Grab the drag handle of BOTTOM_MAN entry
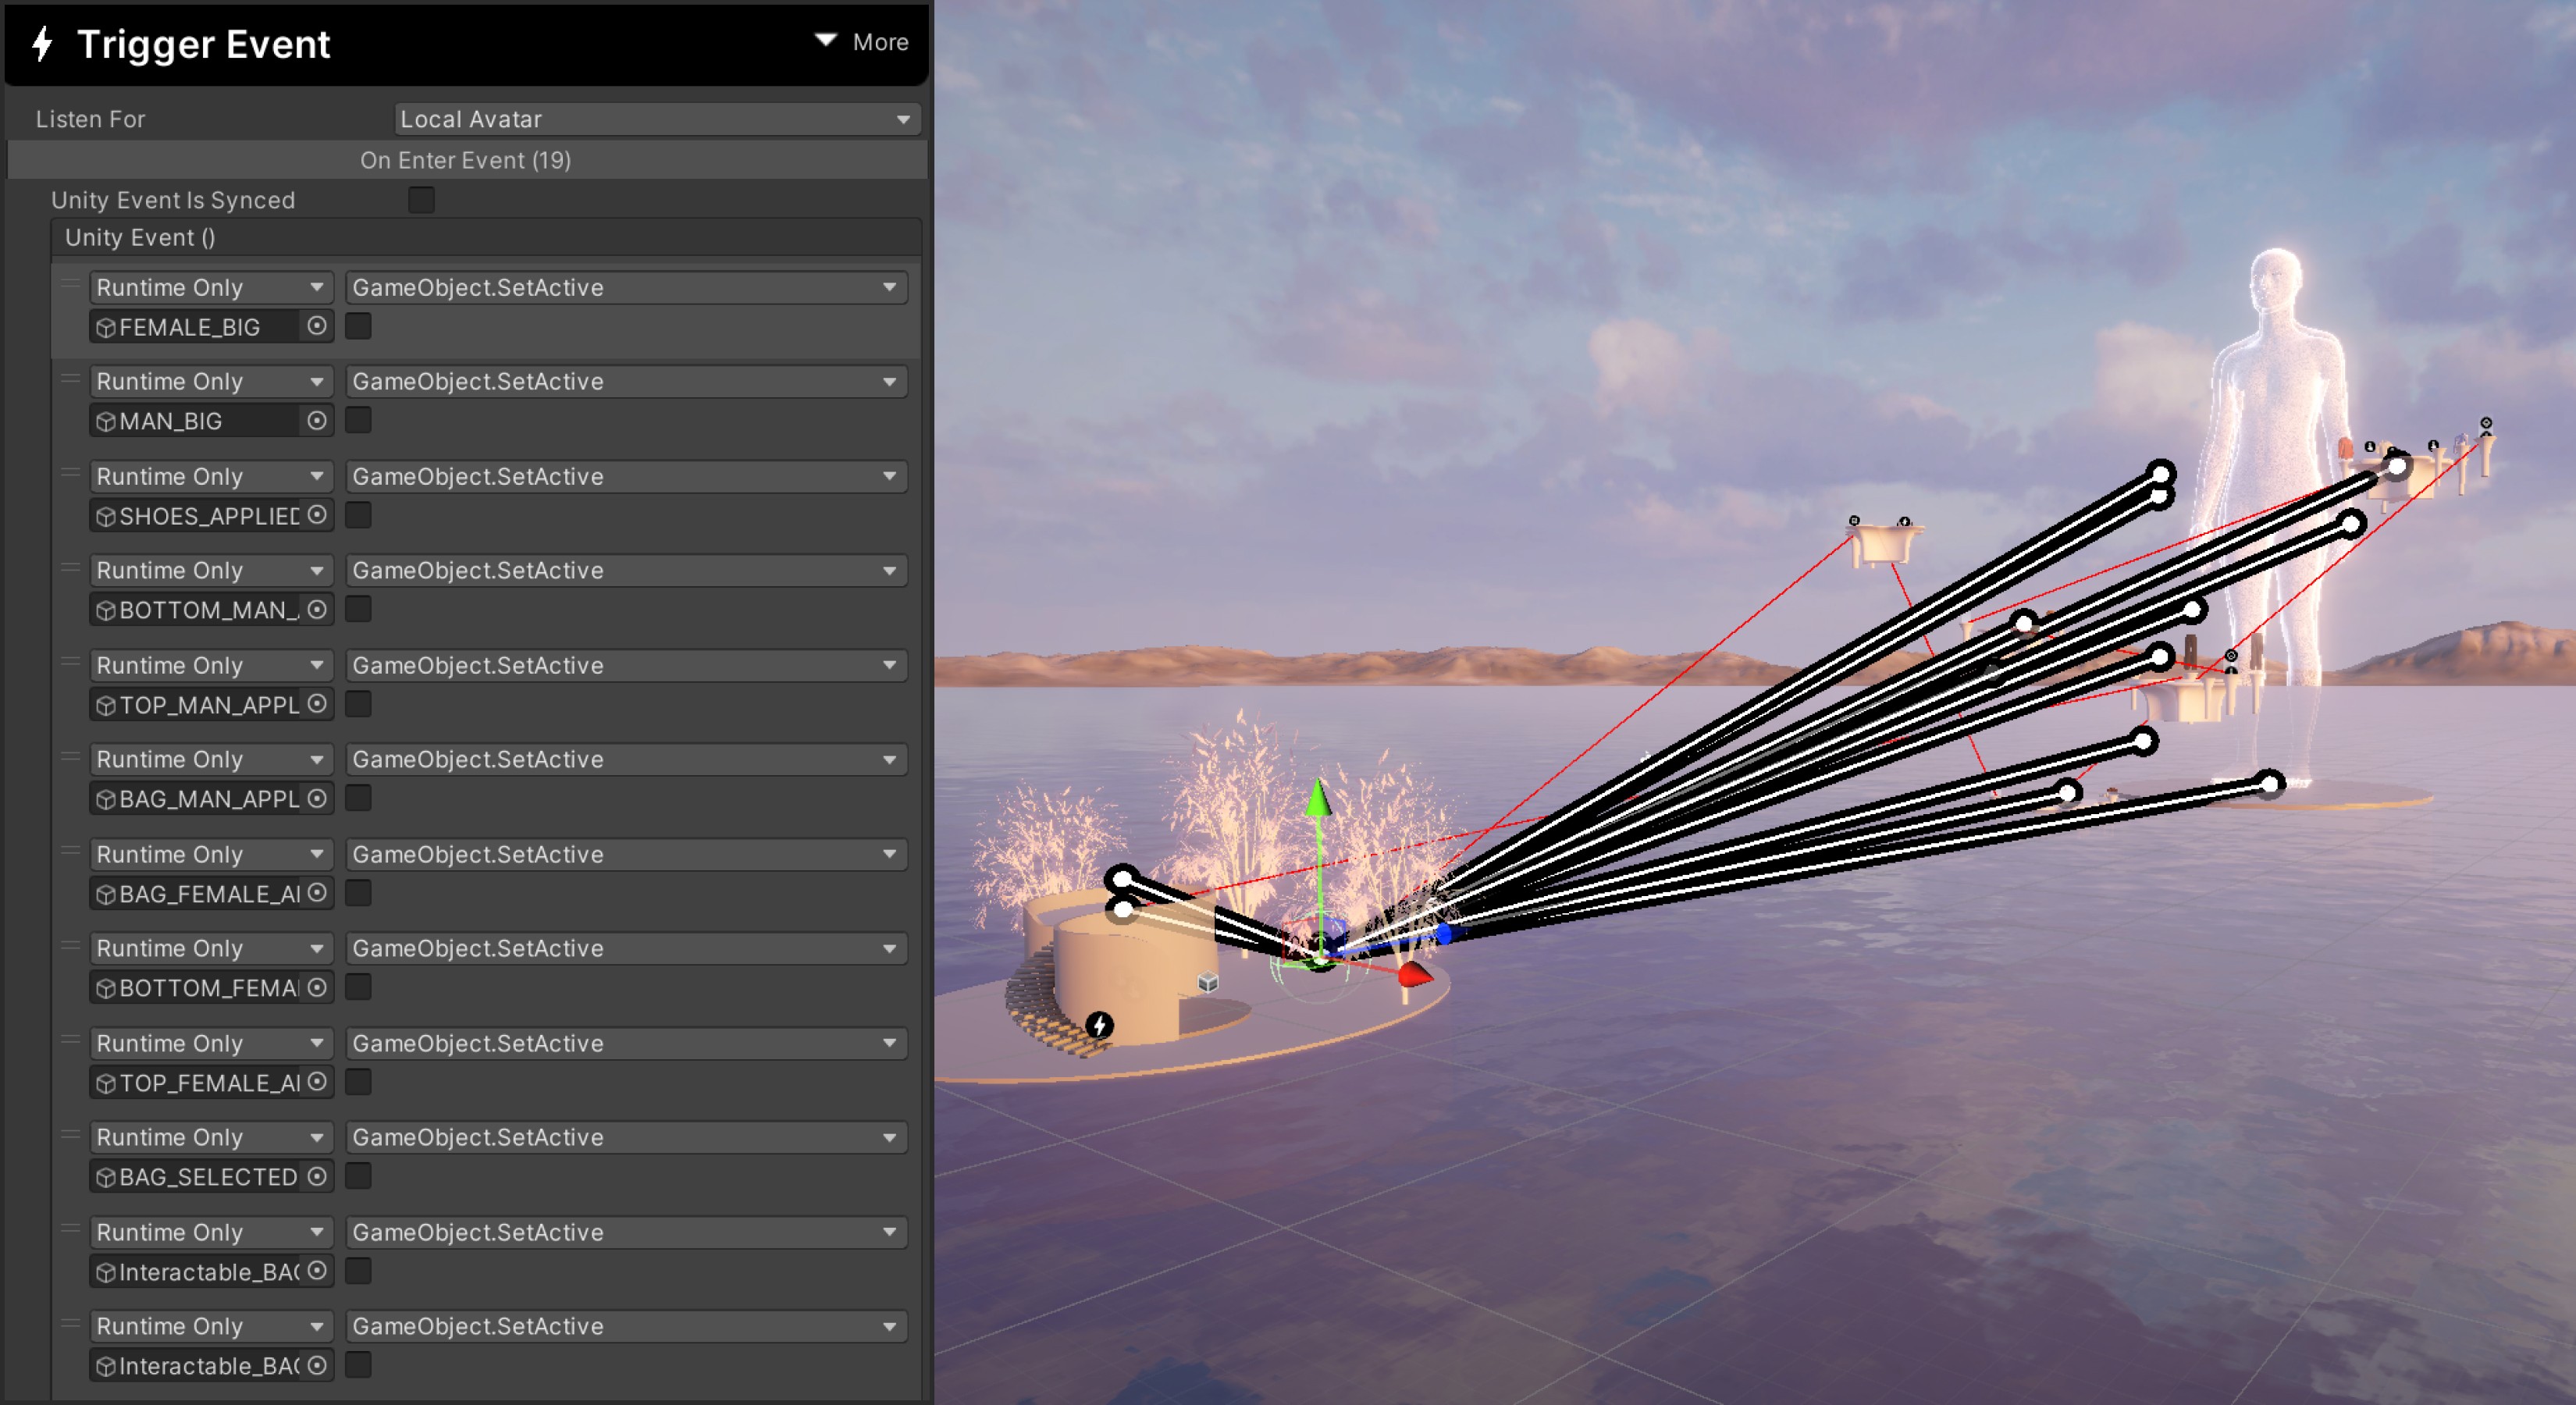Image resolution: width=2576 pixels, height=1405 pixels. (x=70, y=568)
